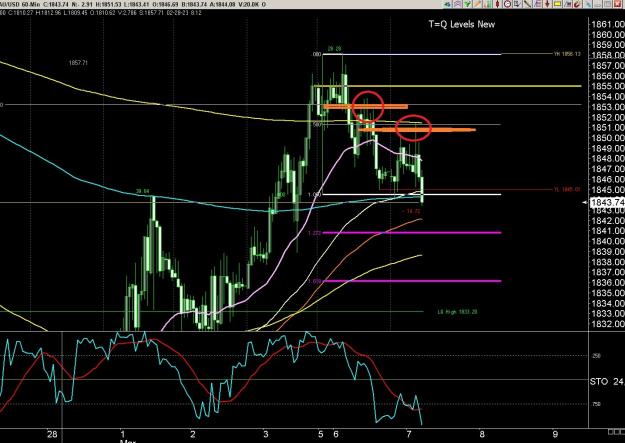The width and height of the screenshot is (625, 443).
Task: Click date label 28 on time axis
Action: point(52,434)
